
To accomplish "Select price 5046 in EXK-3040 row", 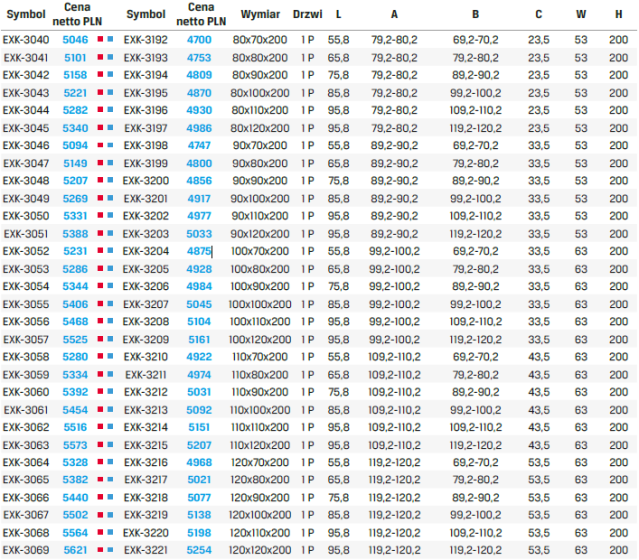I will 75,40.
